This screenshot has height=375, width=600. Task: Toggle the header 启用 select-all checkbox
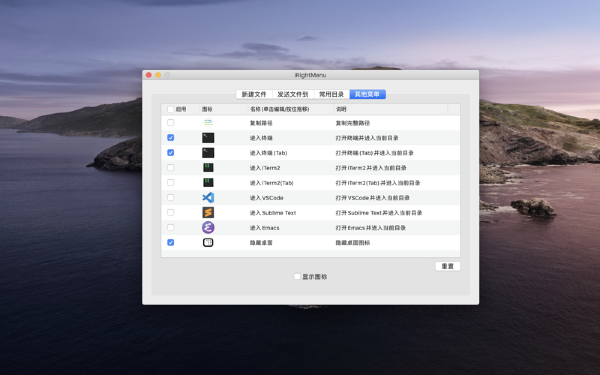(171, 109)
